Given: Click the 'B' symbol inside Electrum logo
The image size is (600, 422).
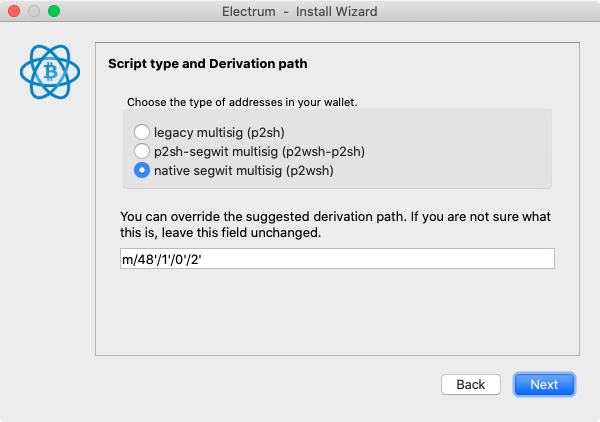Looking at the screenshot, I should tap(50, 72).
